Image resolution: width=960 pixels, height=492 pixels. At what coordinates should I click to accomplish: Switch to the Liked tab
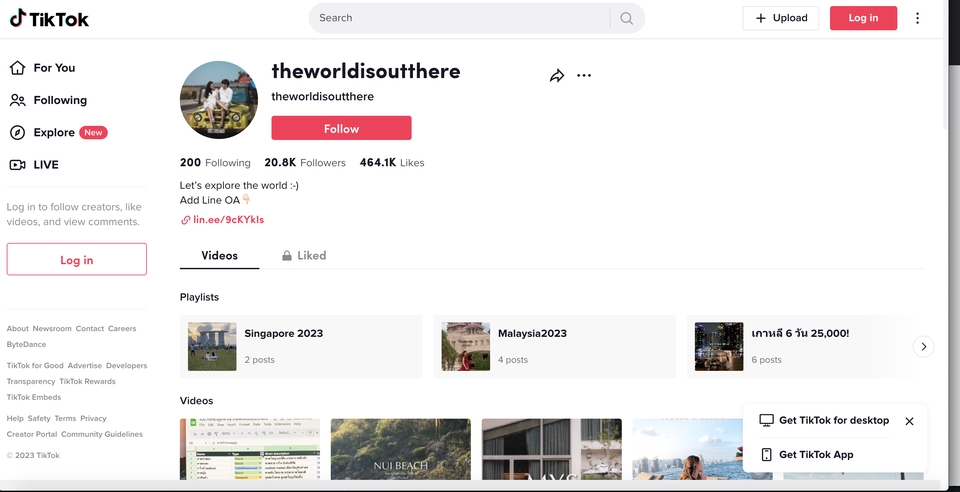tap(304, 256)
